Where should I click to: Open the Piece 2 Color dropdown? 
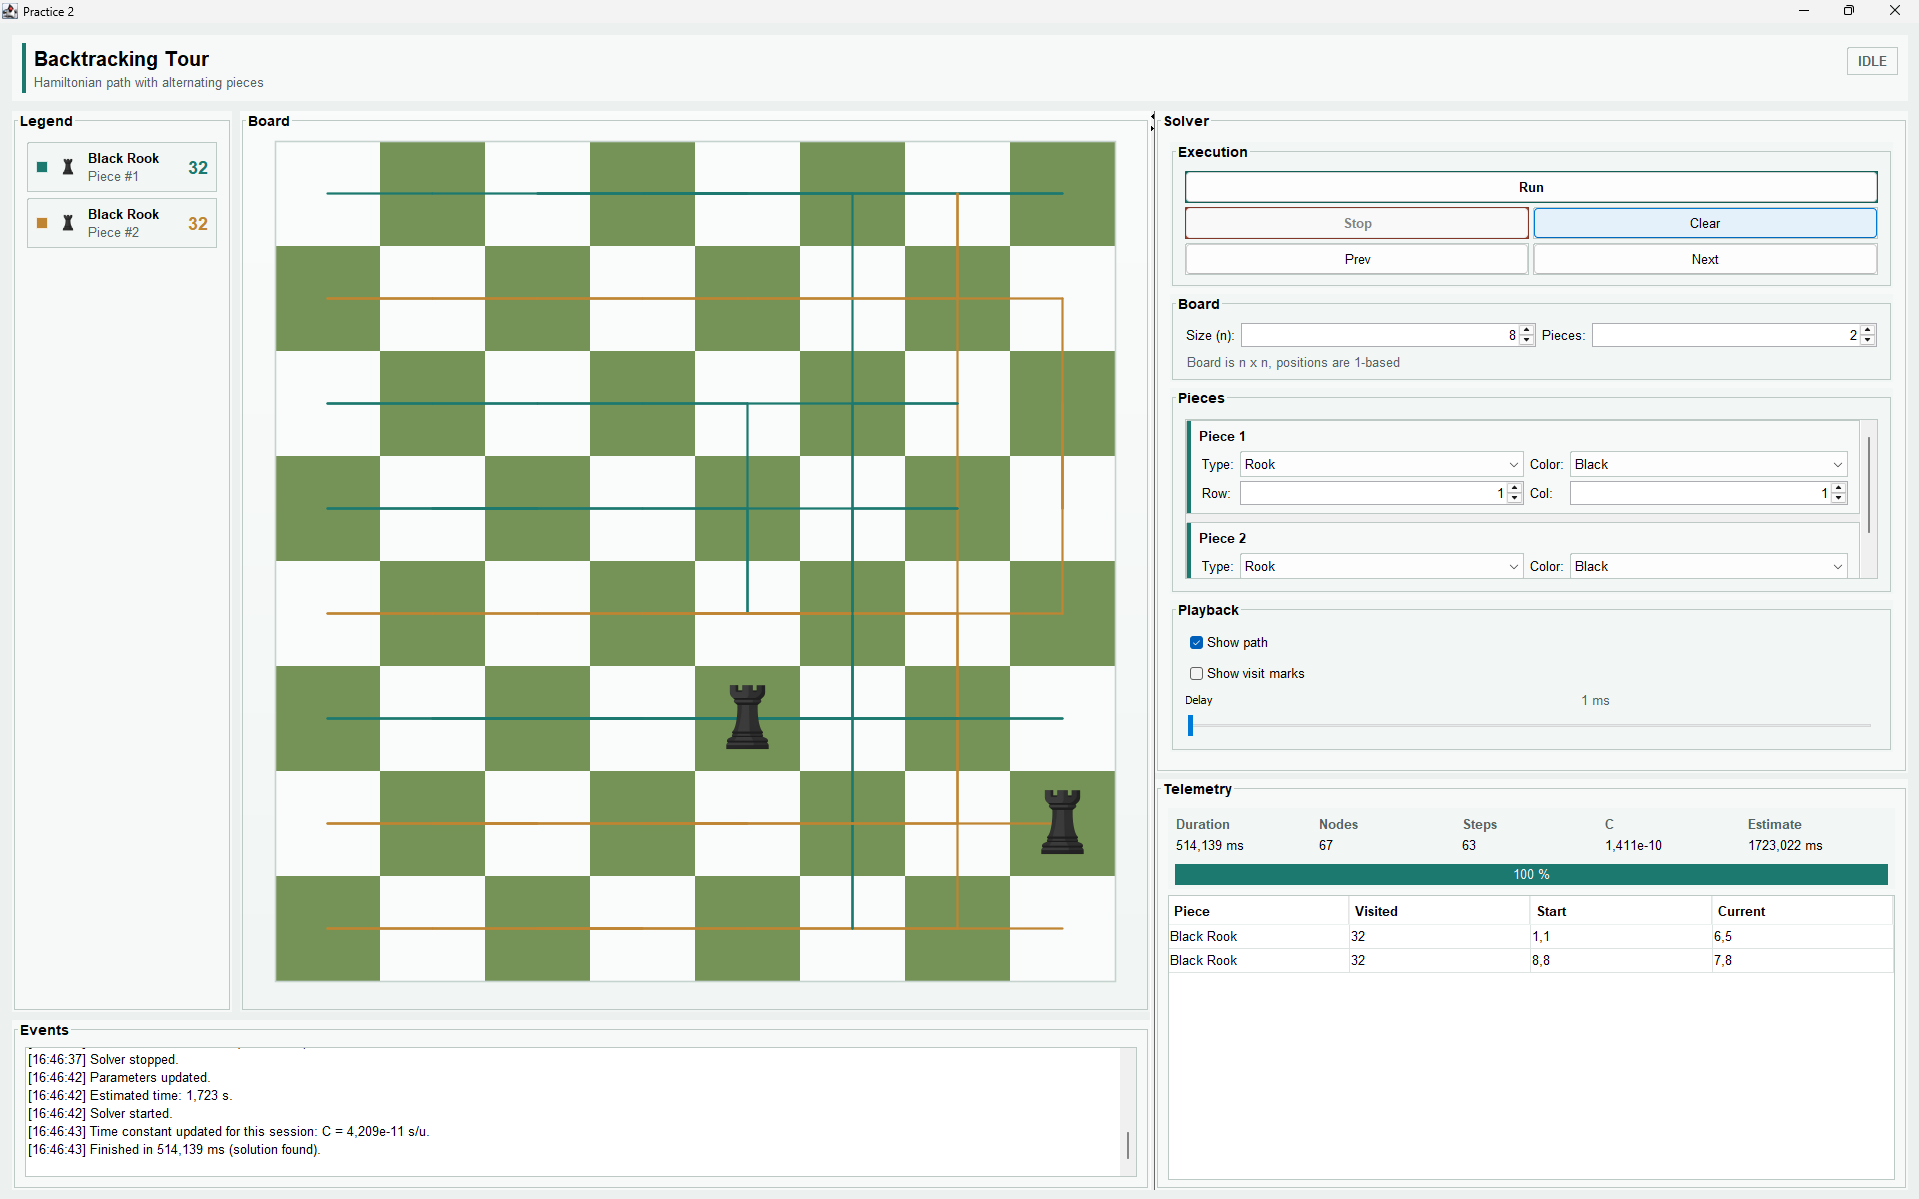click(1708, 566)
